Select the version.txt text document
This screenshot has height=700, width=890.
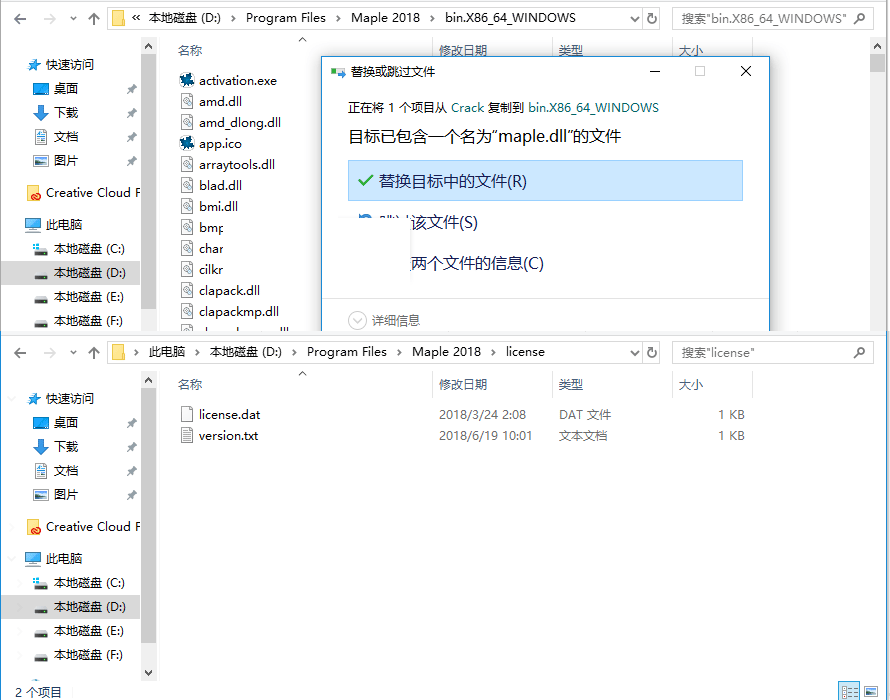coord(221,436)
